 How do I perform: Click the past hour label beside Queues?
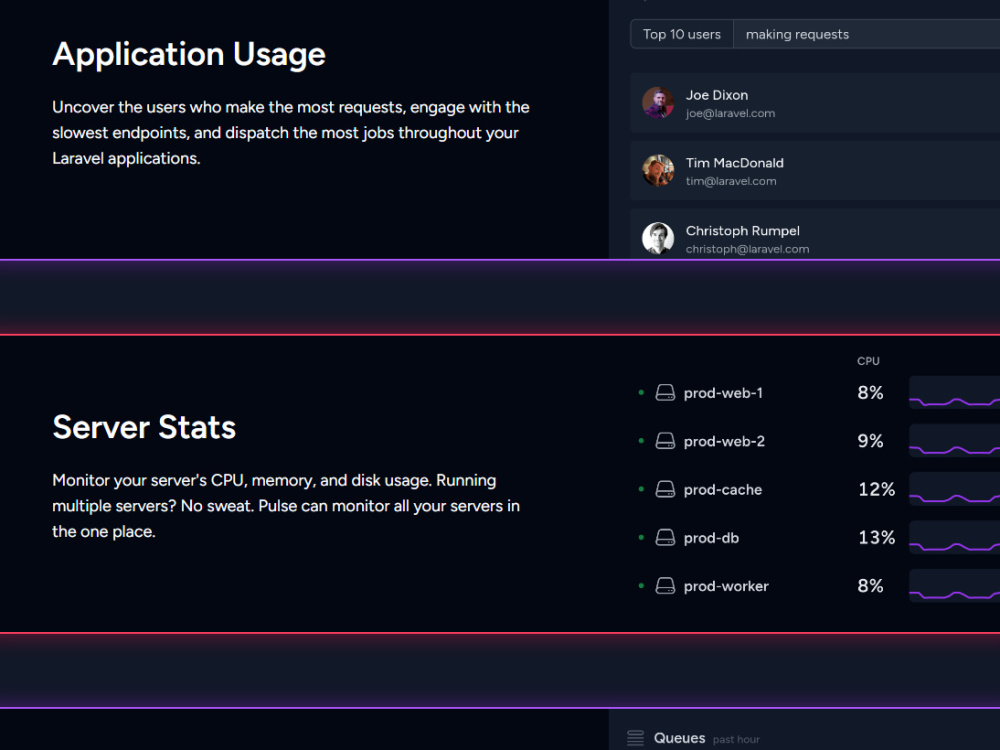[736, 740]
